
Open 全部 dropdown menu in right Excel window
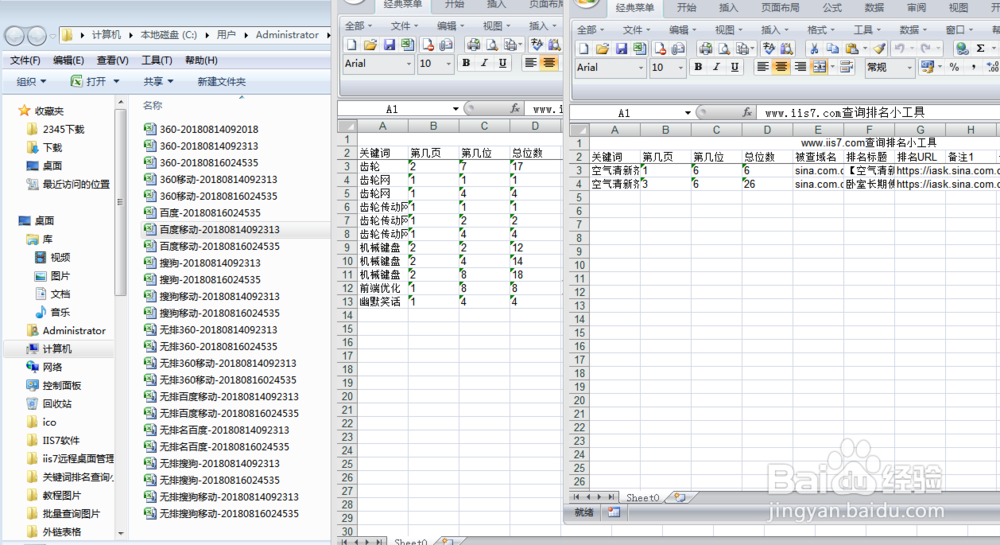click(591, 30)
